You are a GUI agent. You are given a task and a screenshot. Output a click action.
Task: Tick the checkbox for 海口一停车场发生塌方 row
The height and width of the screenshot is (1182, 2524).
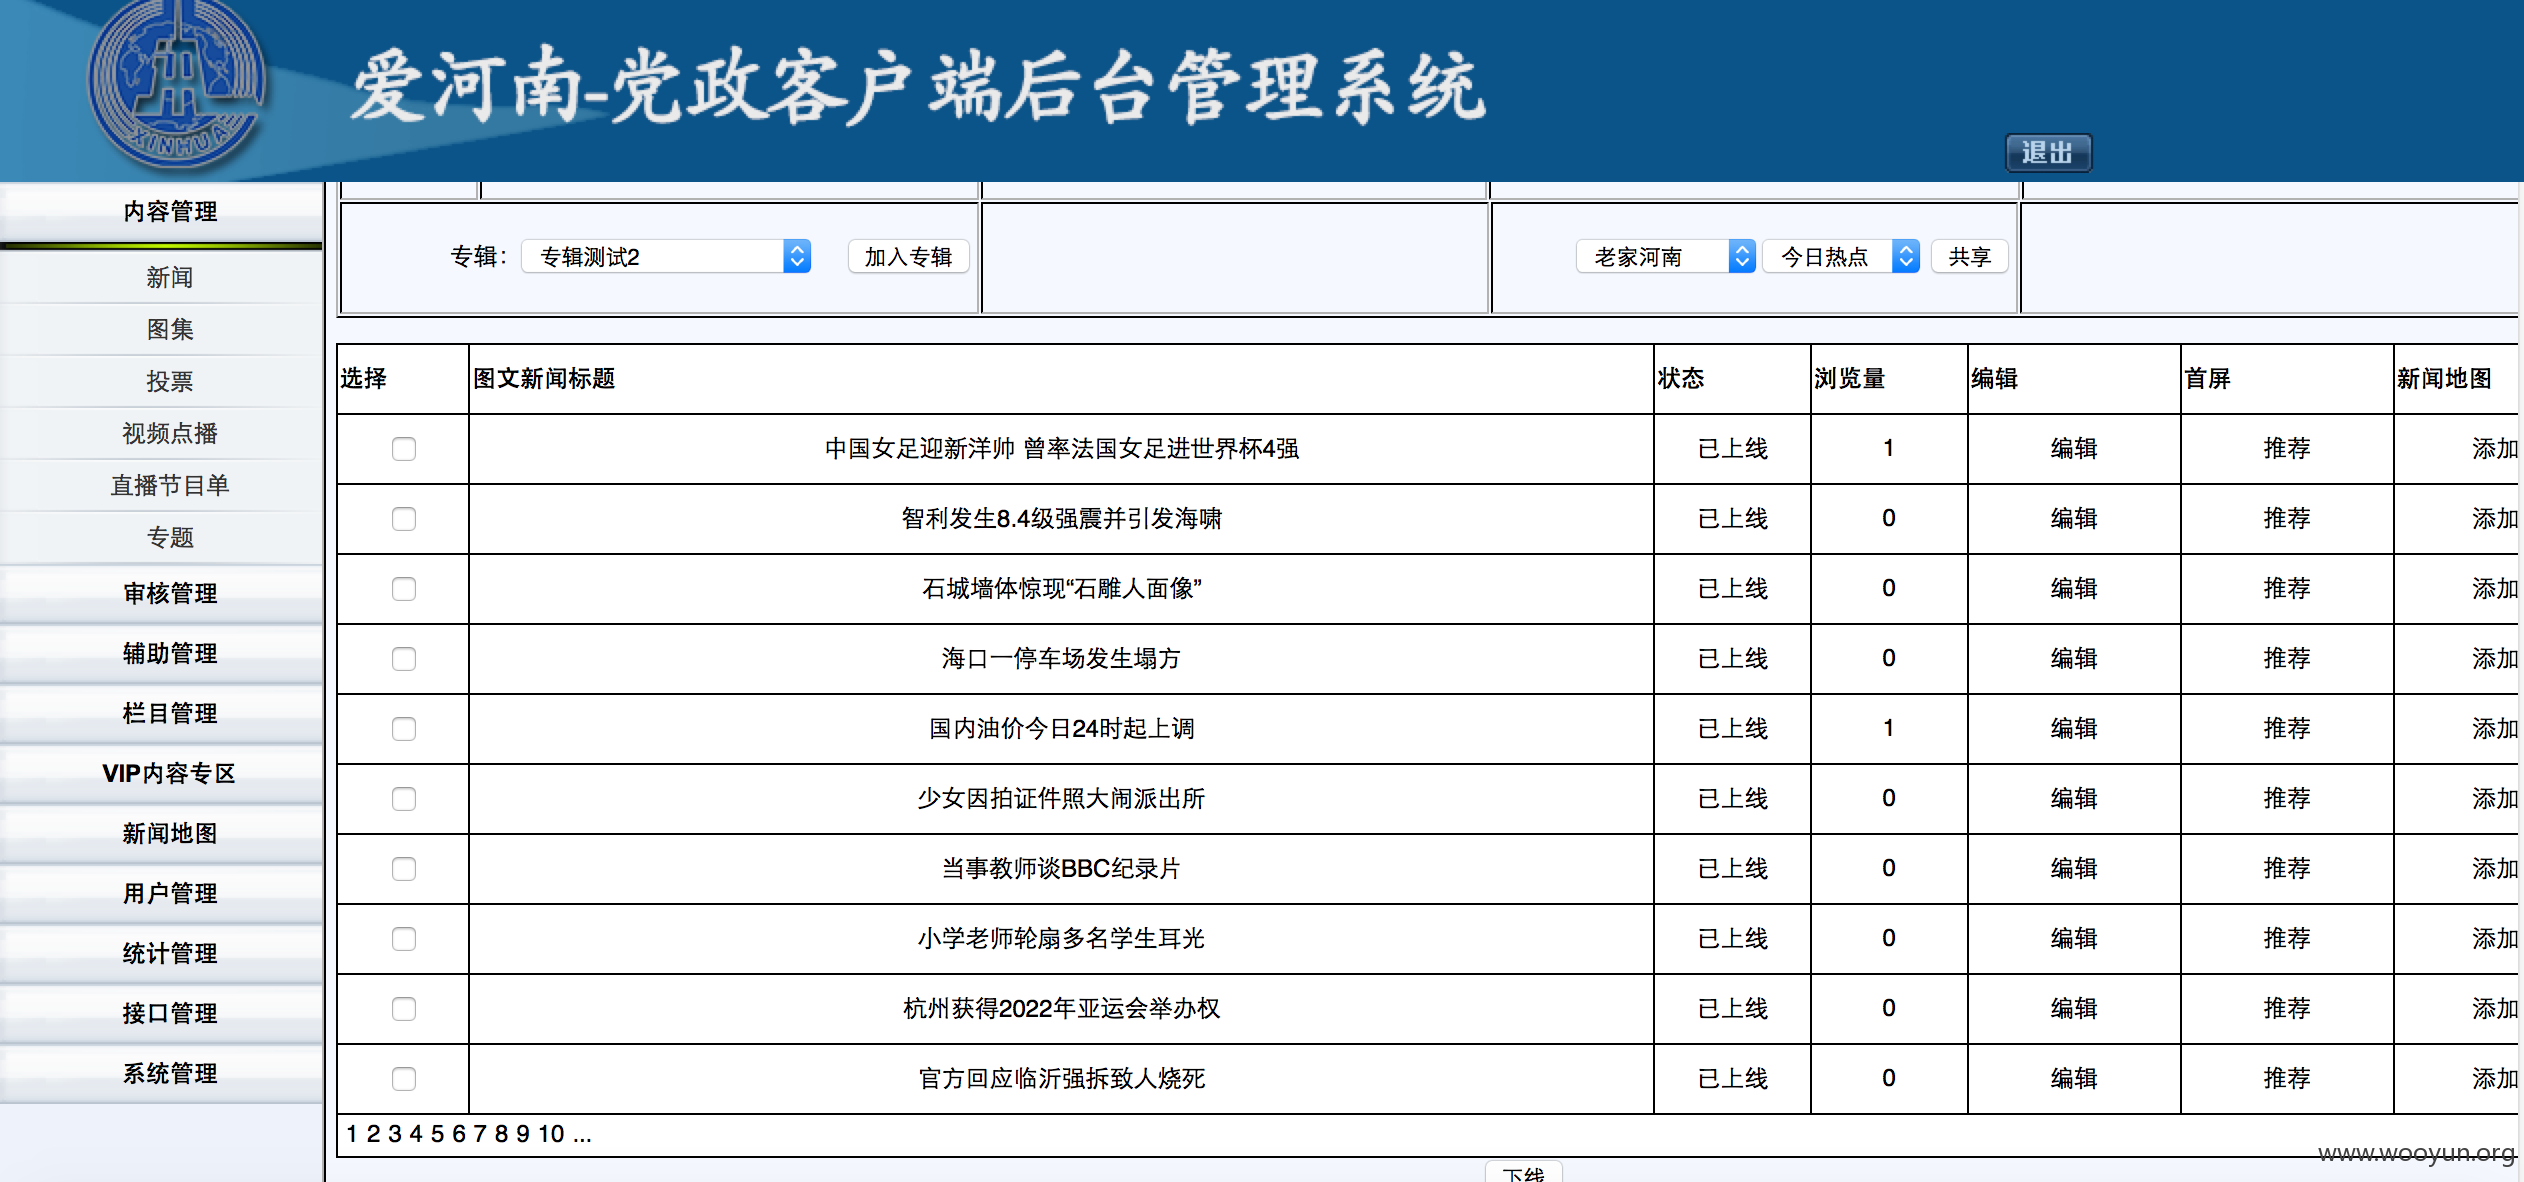click(404, 659)
